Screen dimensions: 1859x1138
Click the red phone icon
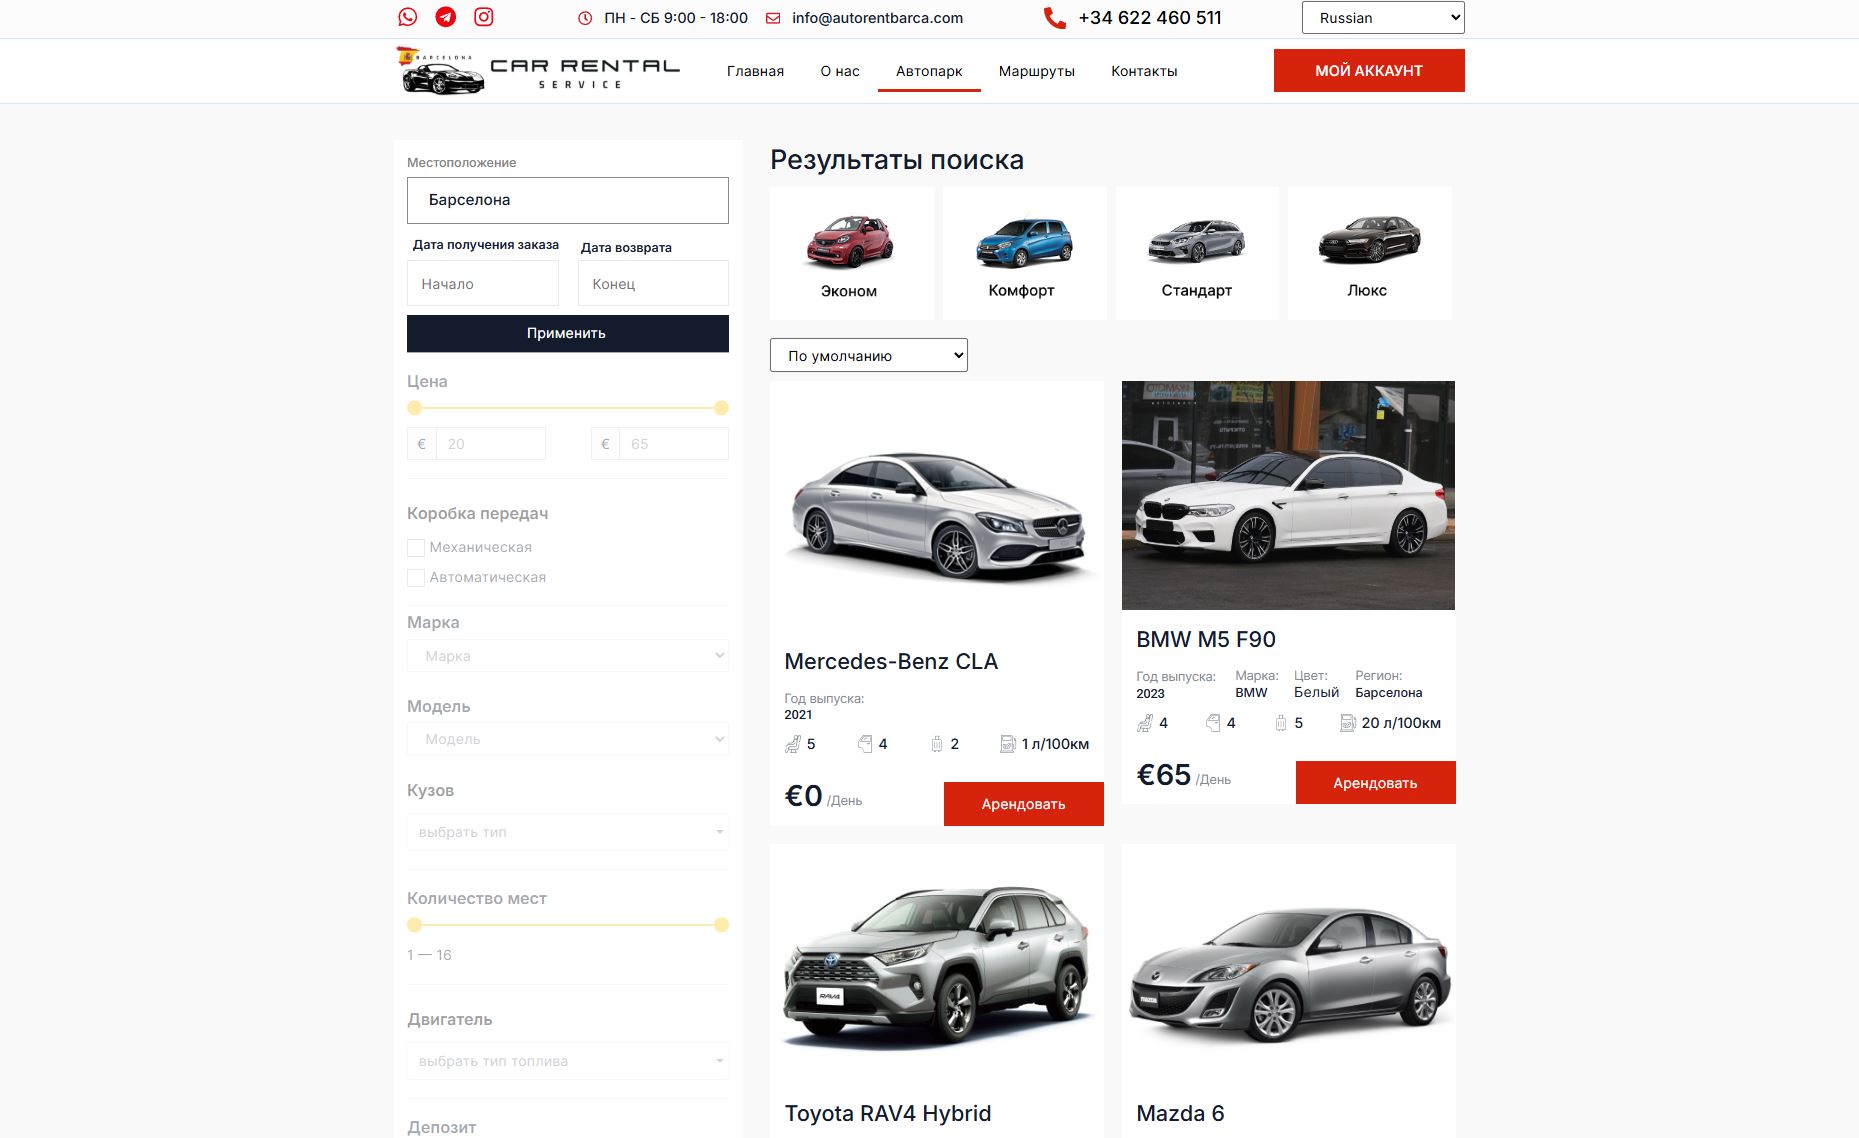pos(1054,18)
